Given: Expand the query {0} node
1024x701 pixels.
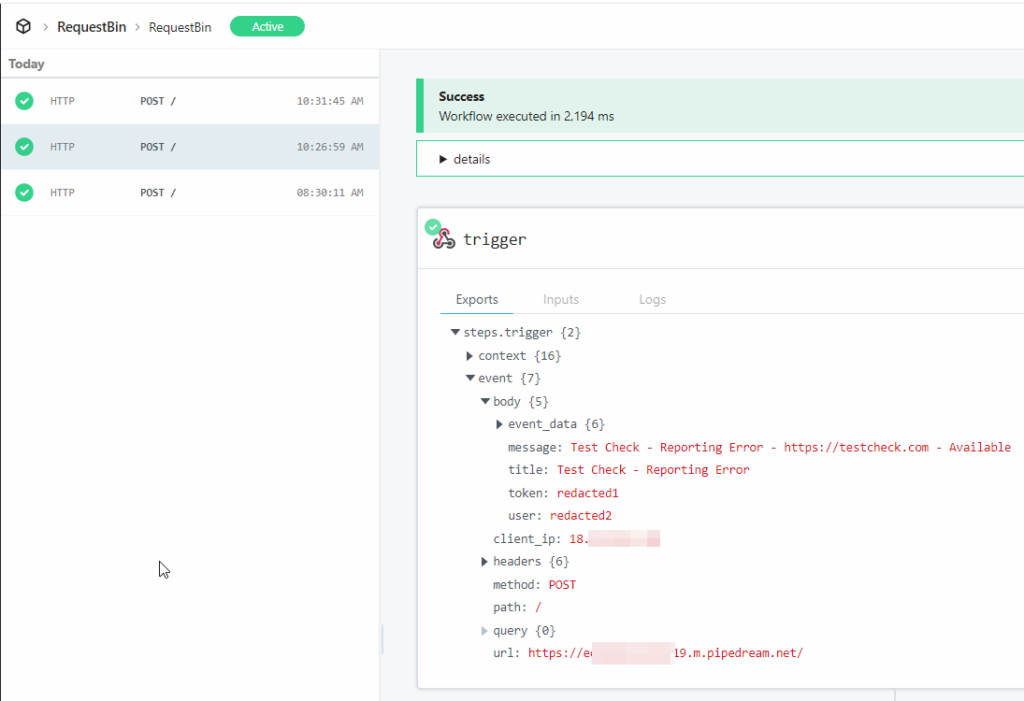Looking at the screenshot, I should (485, 630).
